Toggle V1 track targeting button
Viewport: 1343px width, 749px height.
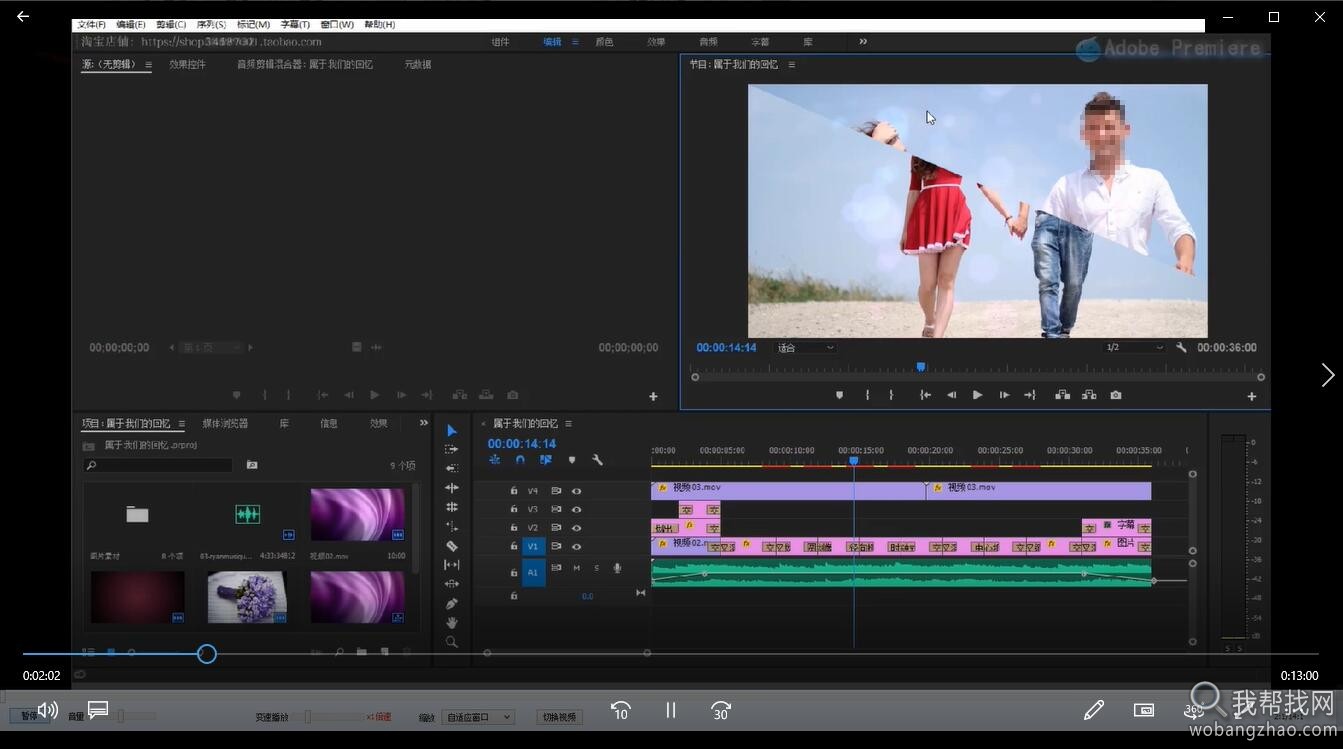click(533, 547)
